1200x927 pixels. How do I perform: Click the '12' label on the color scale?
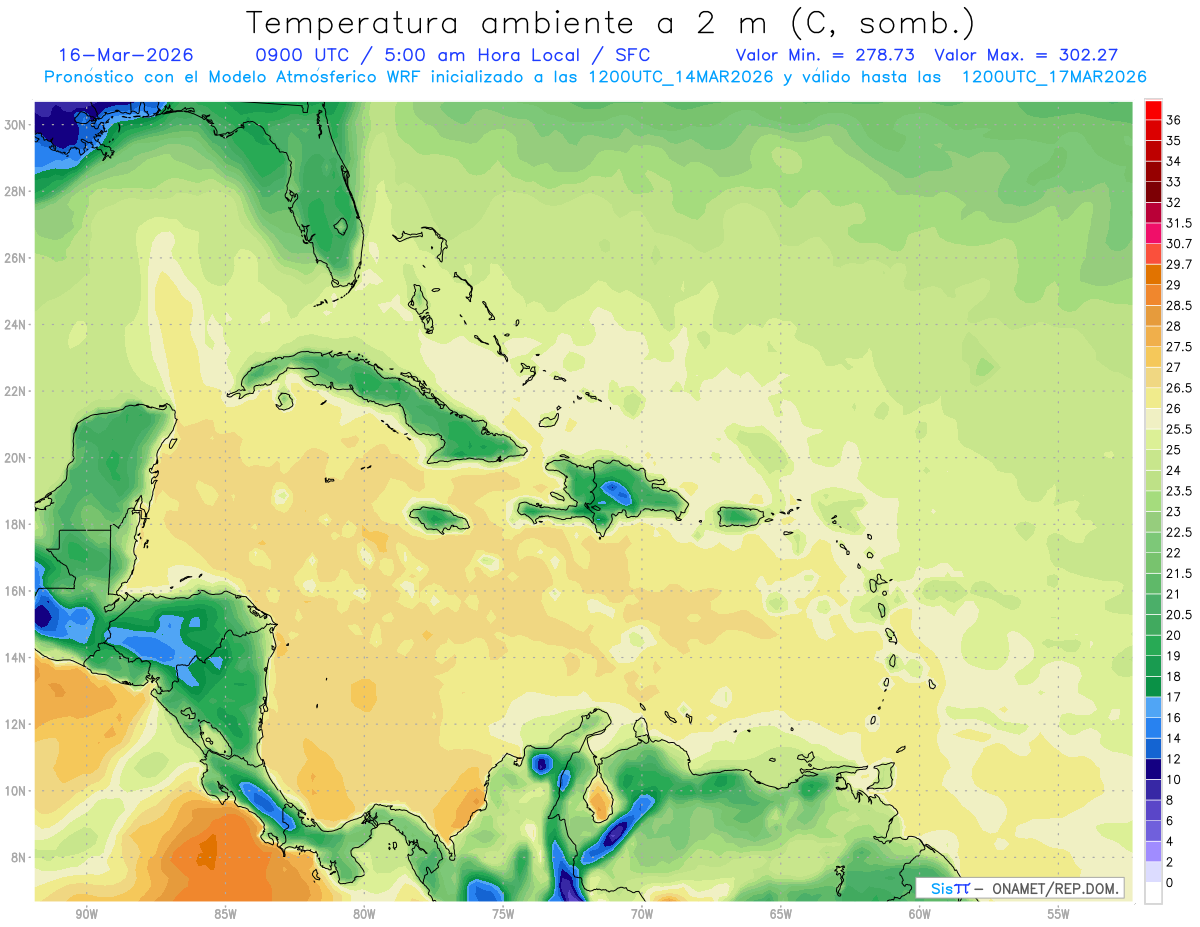click(1174, 759)
